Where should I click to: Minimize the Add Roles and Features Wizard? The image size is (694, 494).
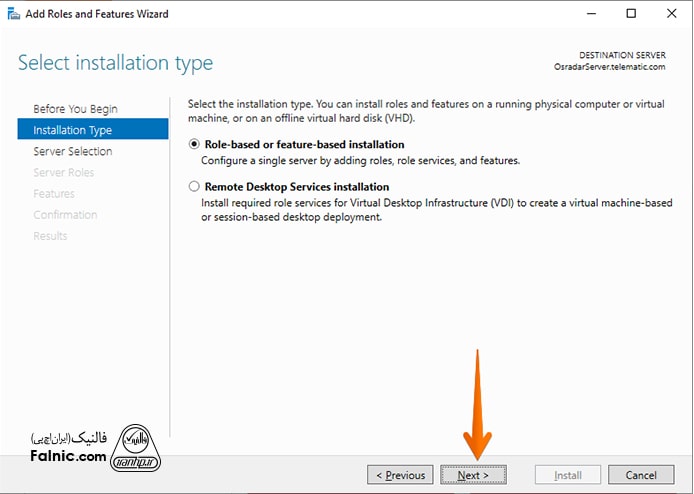pyautogui.click(x=585, y=14)
